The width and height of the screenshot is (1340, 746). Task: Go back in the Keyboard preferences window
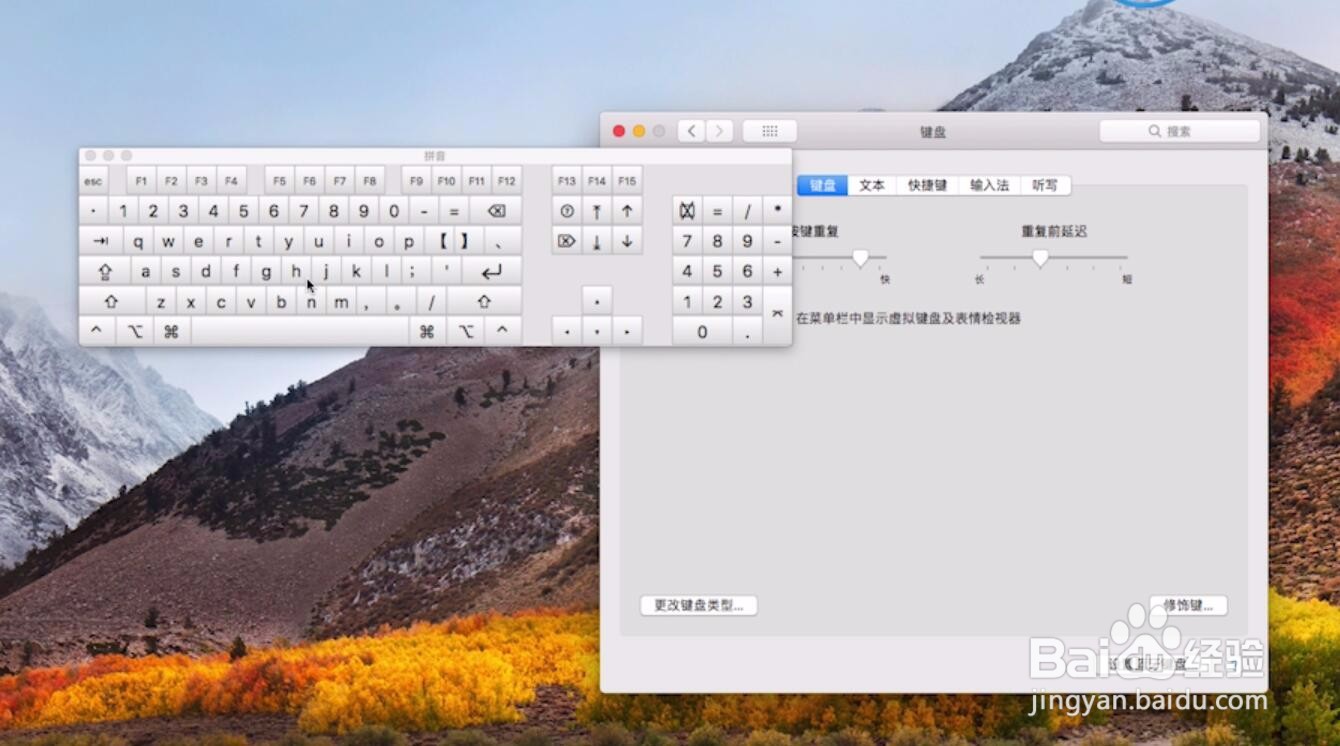(691, 131)
